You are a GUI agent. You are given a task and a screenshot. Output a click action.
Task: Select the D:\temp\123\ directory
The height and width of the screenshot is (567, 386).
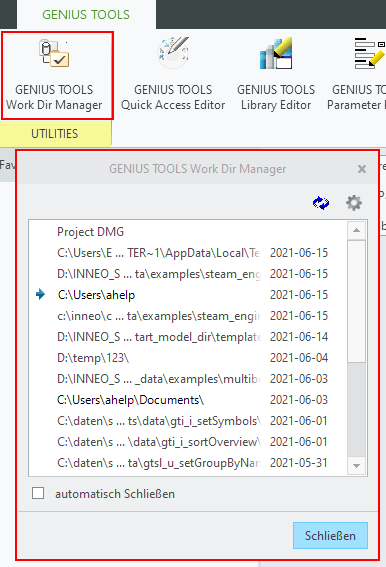tap(188, 358)
